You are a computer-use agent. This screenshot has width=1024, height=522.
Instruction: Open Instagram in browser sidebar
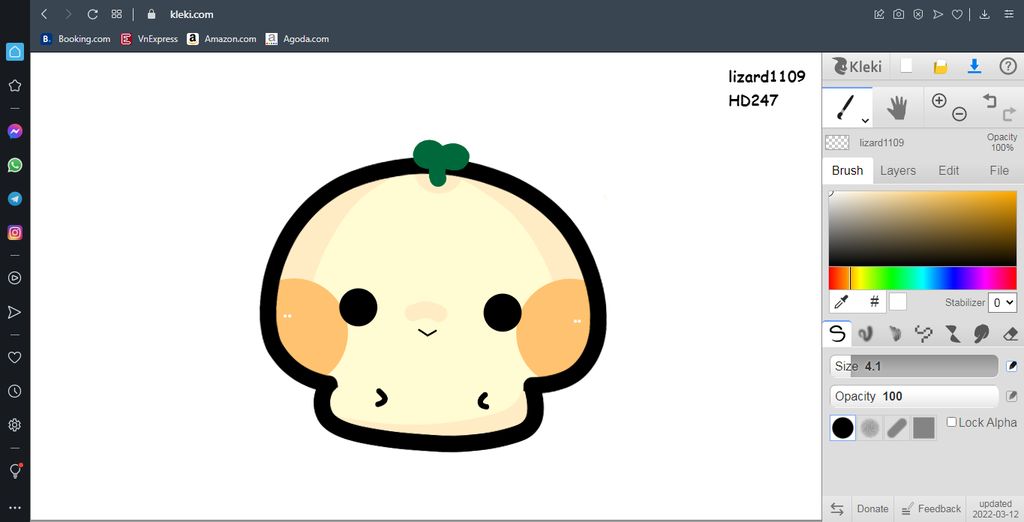pos(14,233)
